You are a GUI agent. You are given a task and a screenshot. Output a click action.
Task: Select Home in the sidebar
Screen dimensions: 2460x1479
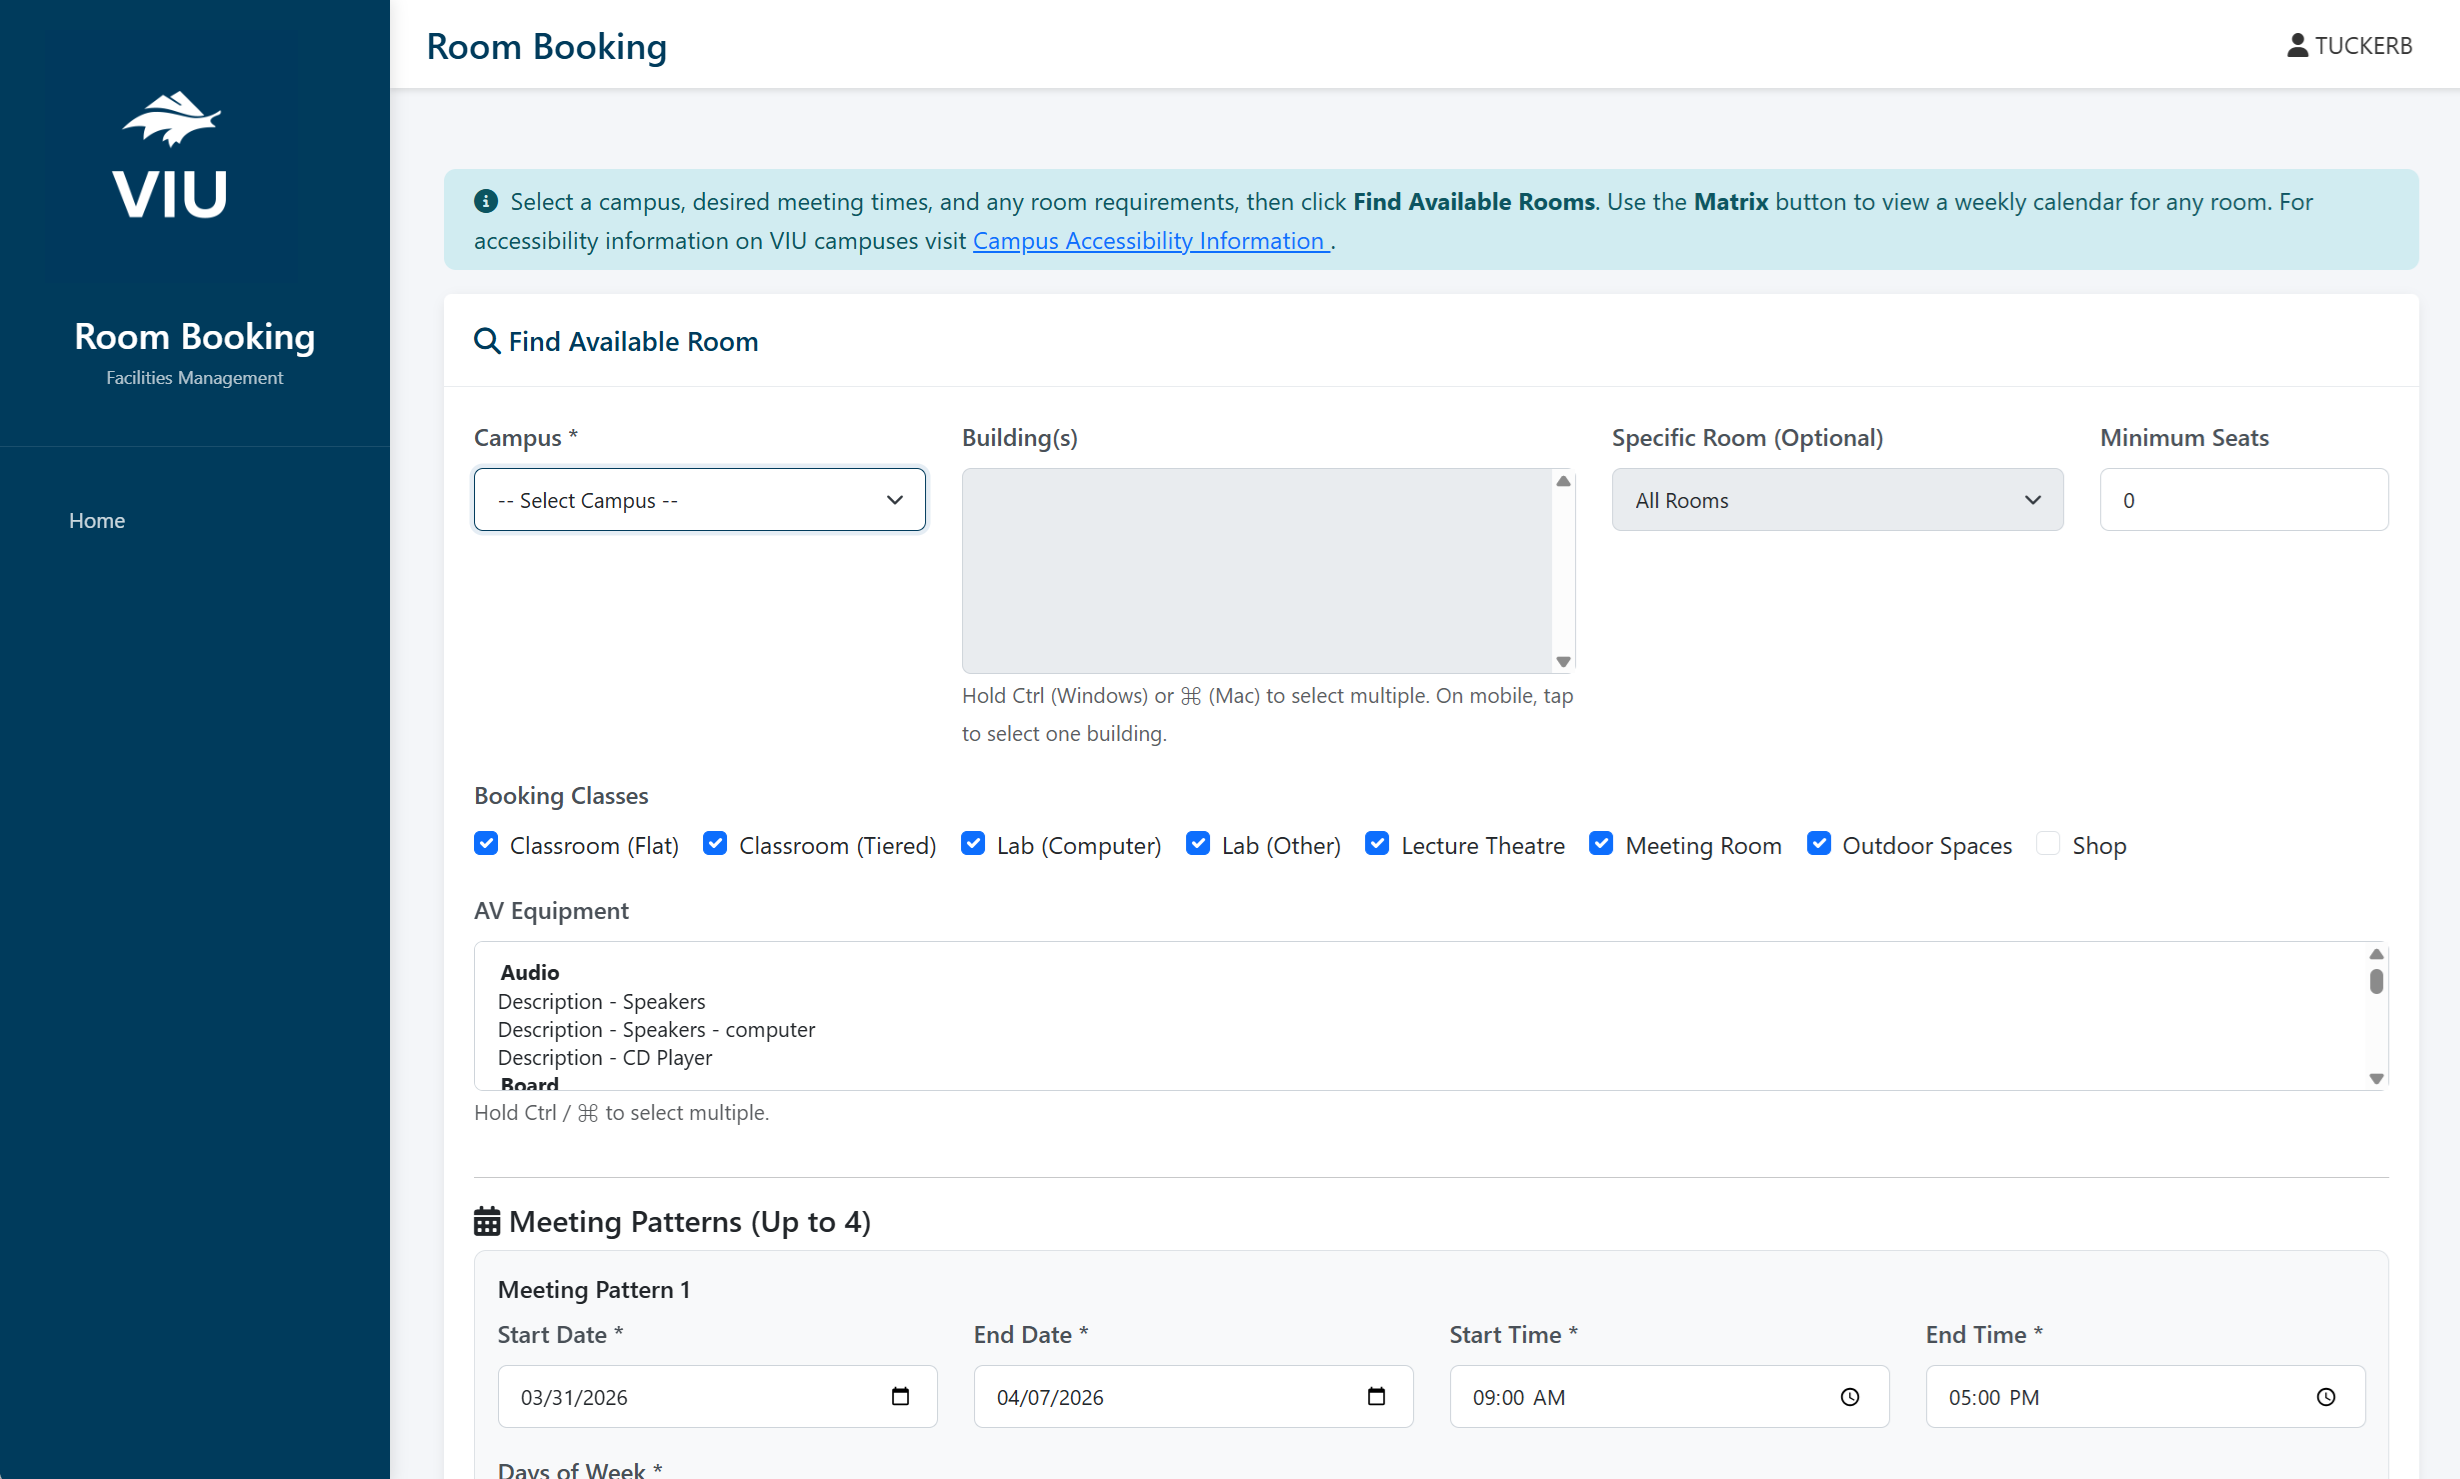tap(96, 520)
